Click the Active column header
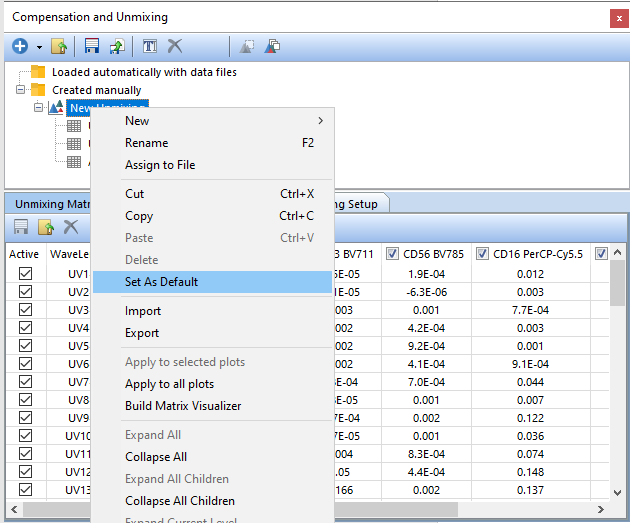 [x=24, y=254]
